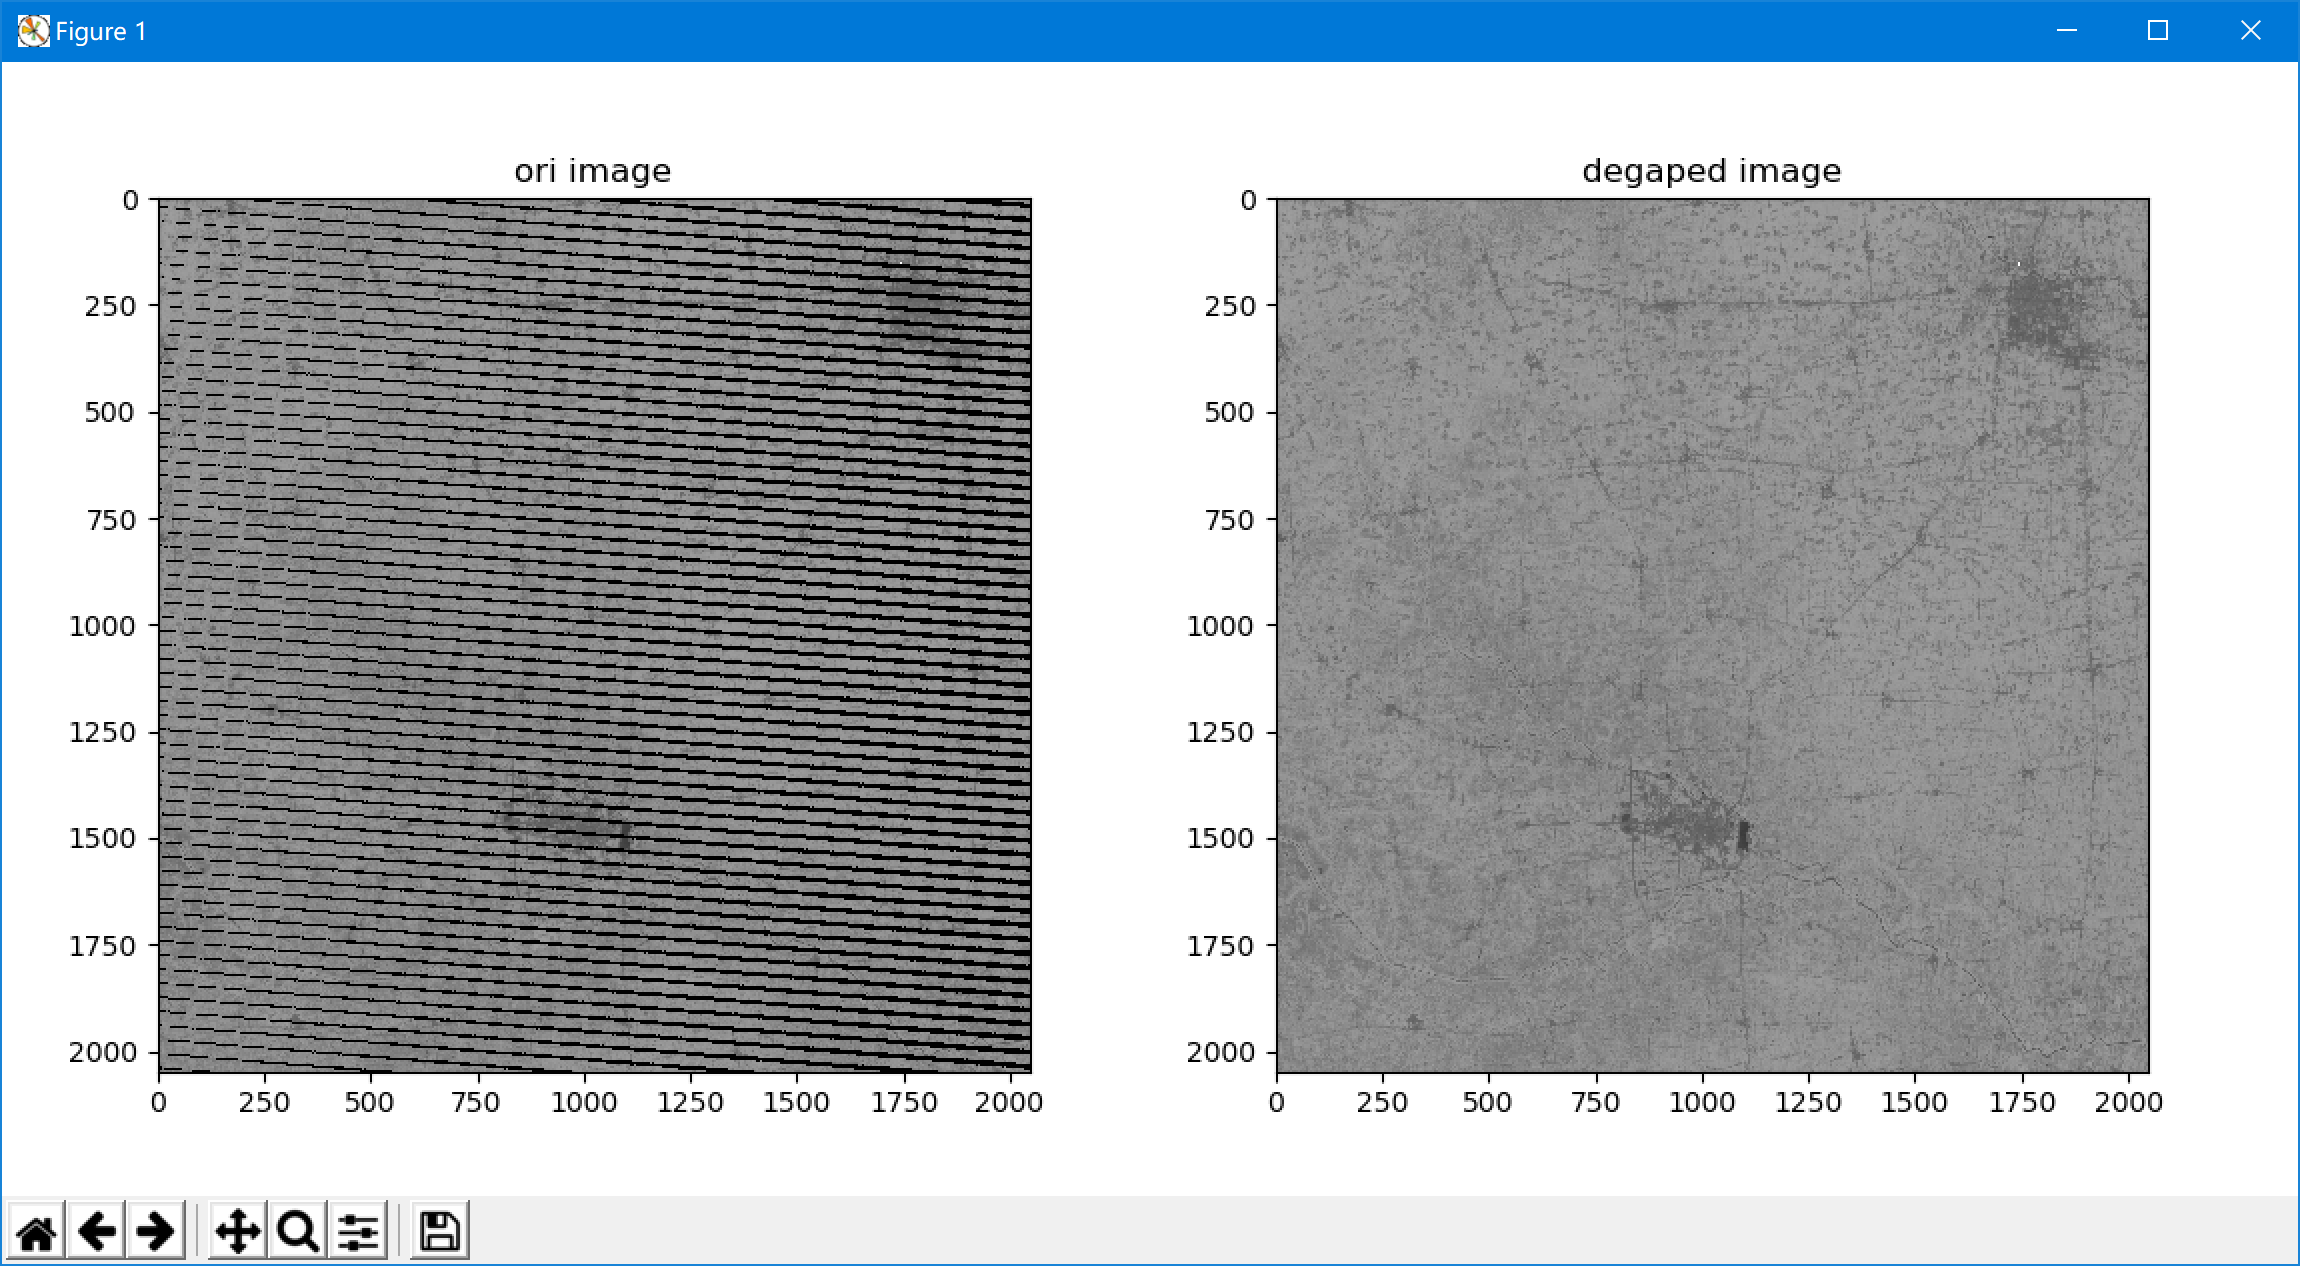Go back to previous view arrow

(96, 1231)
